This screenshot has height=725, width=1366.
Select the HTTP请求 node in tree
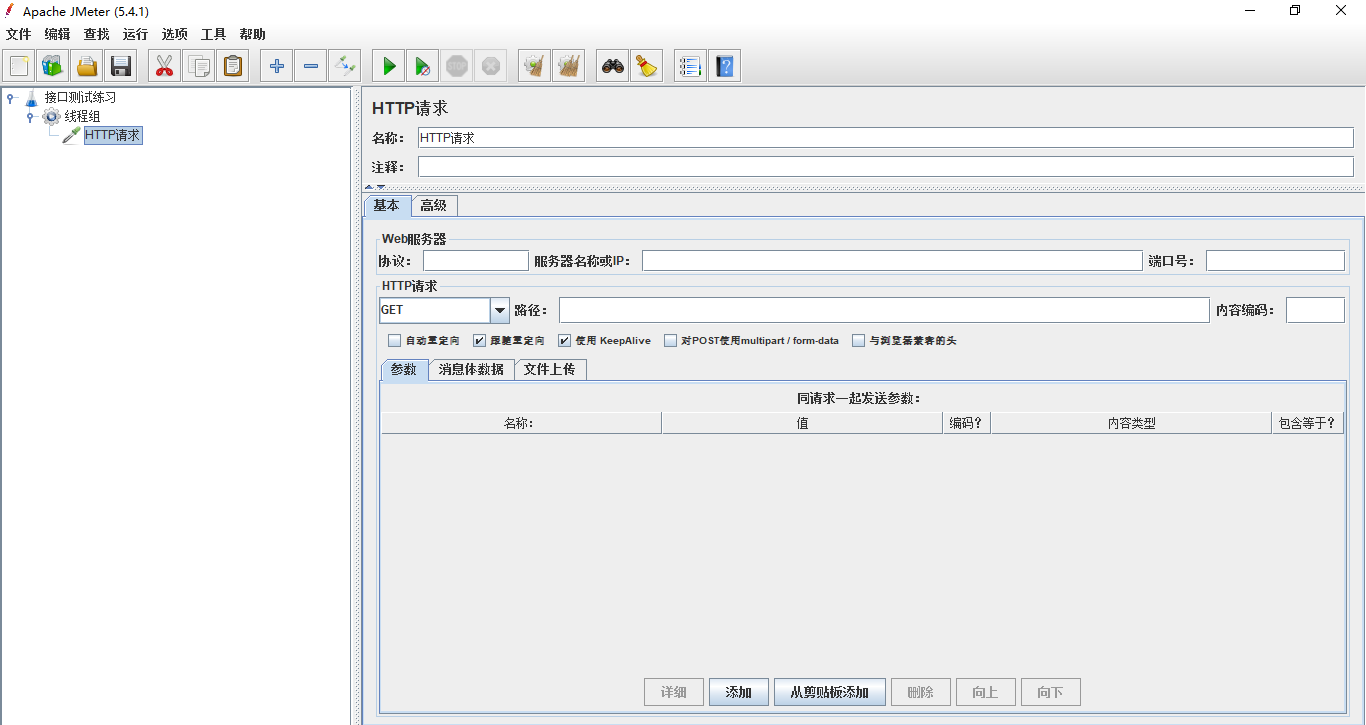pos(113,135)
